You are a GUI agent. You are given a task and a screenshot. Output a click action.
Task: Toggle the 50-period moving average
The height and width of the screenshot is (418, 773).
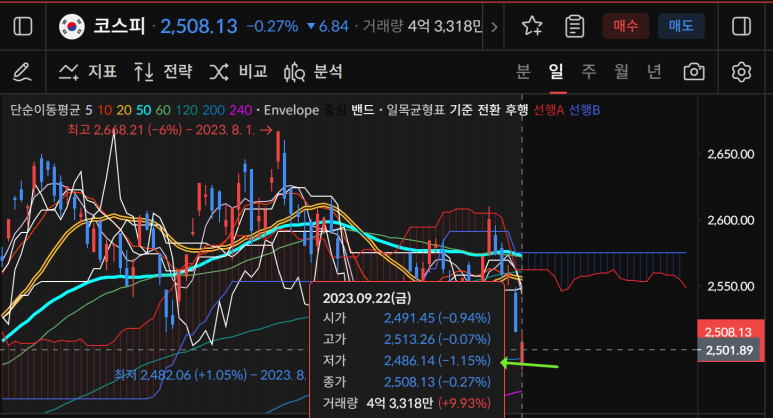tap(143, 110)
